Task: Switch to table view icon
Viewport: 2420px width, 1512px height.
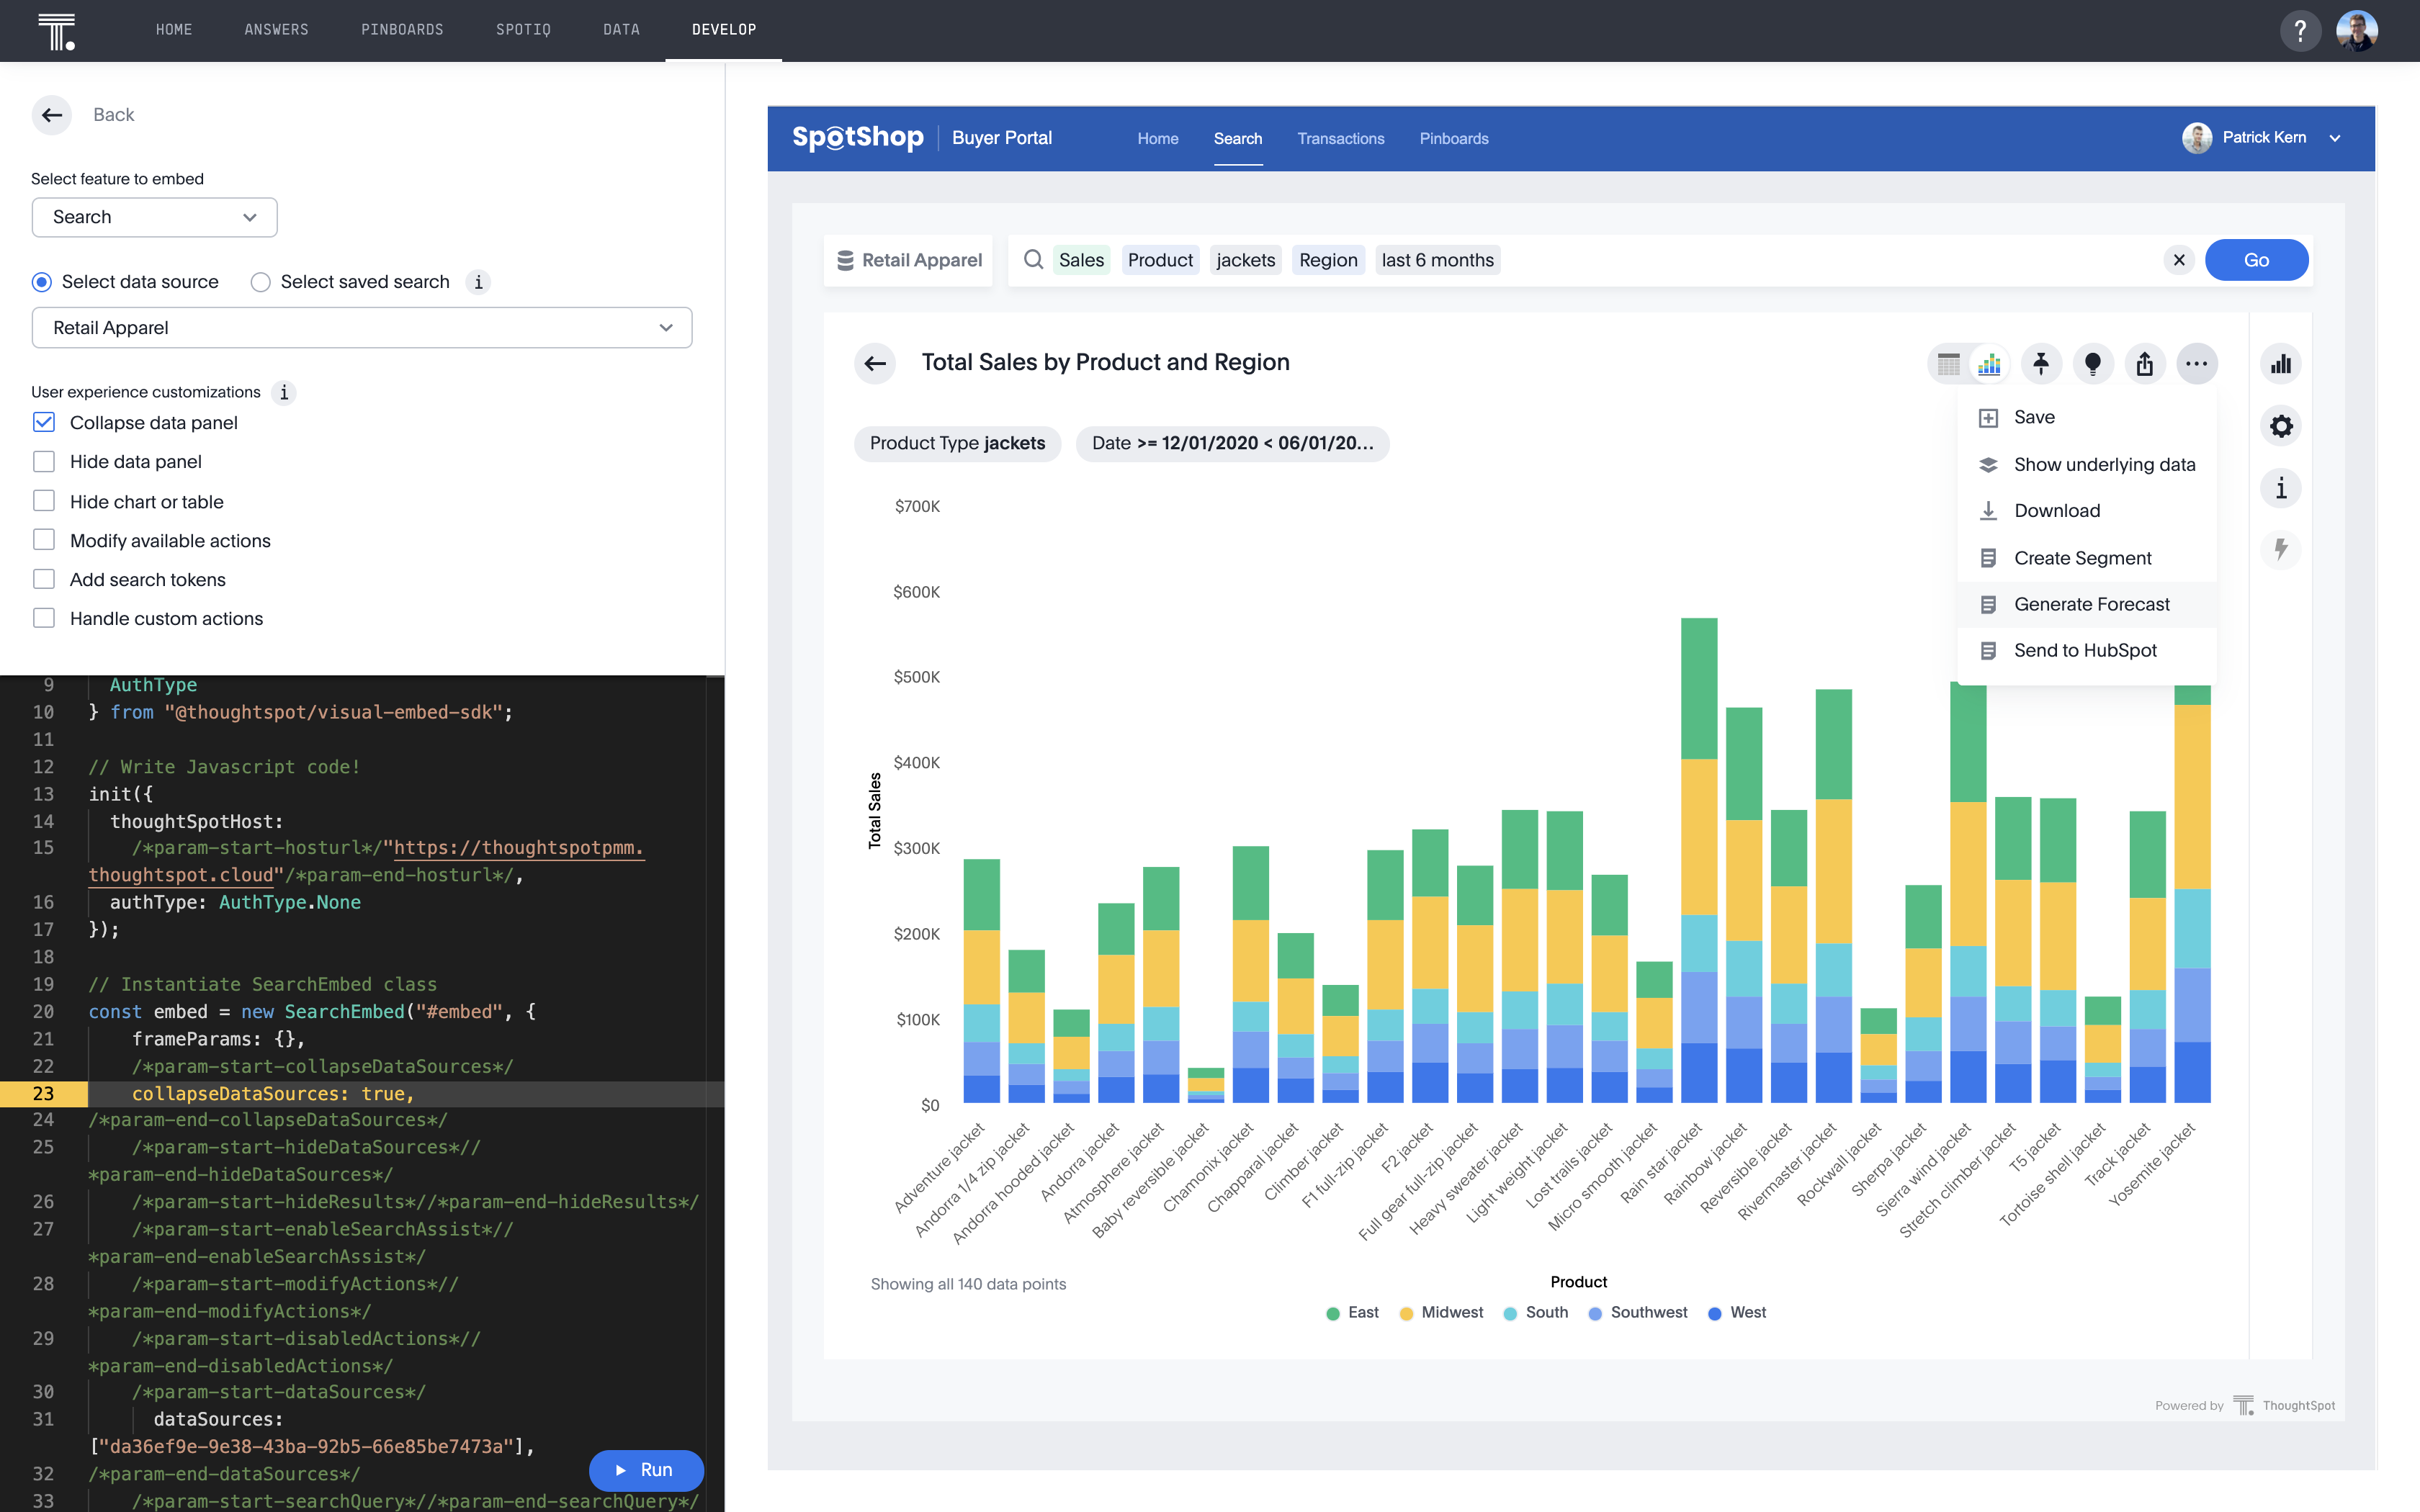Action: pyautogui.click(x=1948, y=364)
